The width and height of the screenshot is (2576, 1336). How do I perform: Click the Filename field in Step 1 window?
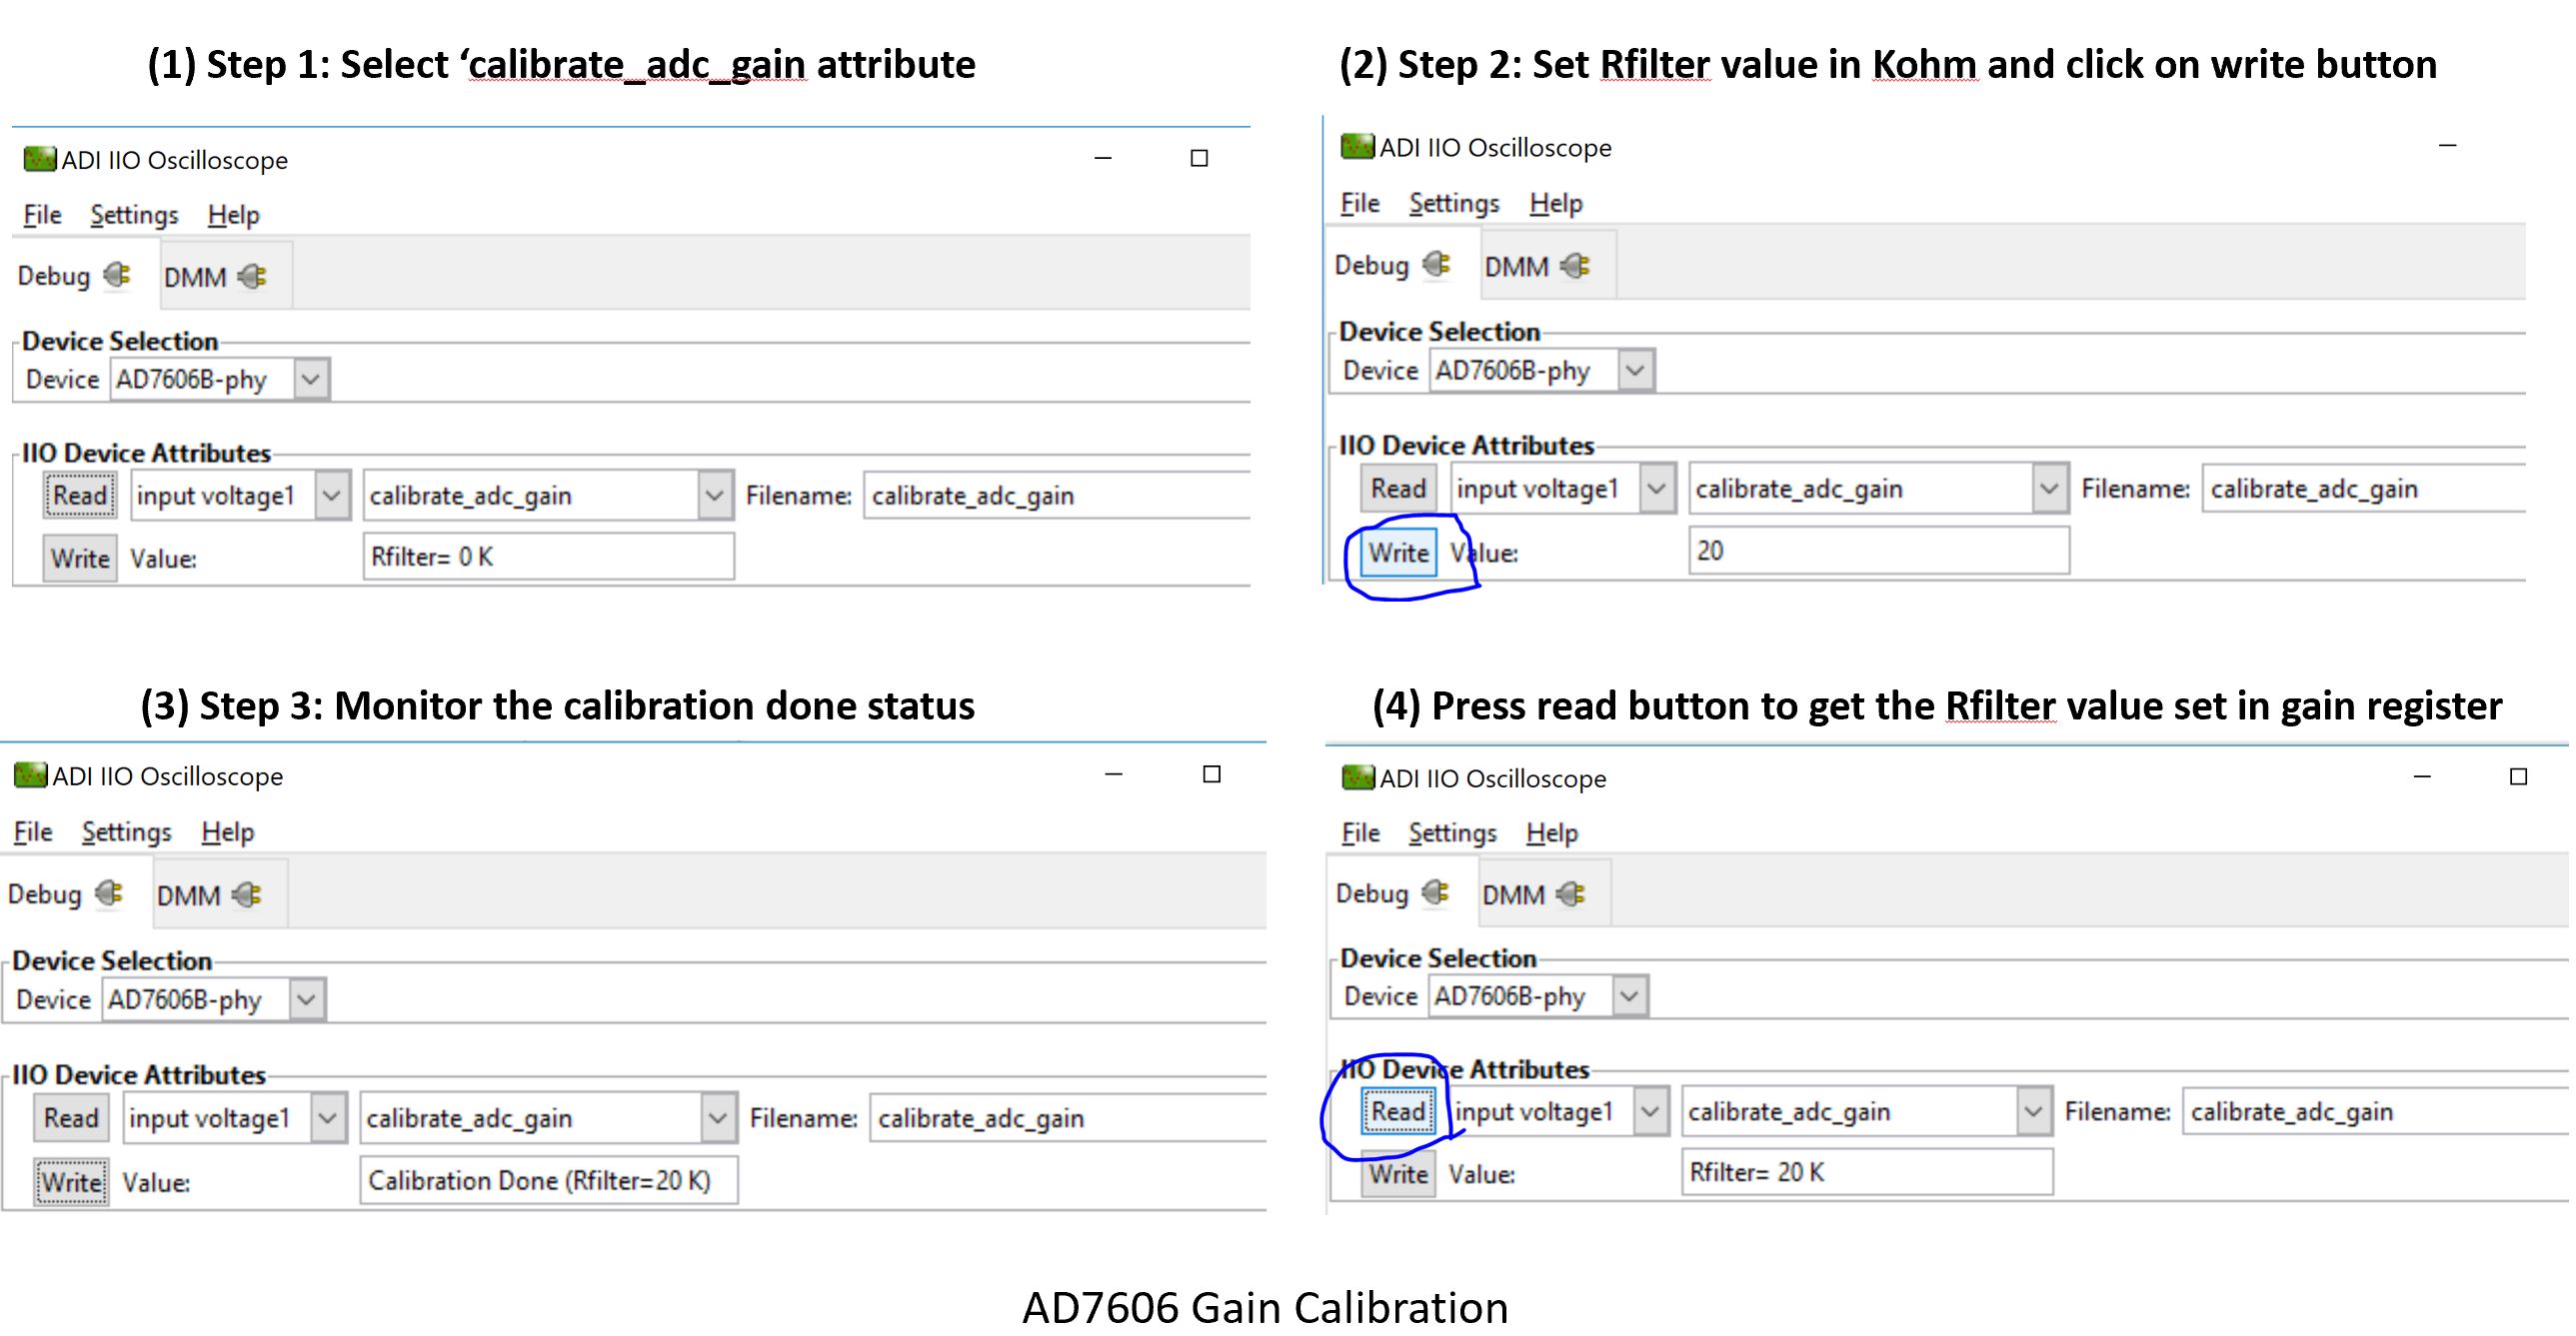[1057, 495]
